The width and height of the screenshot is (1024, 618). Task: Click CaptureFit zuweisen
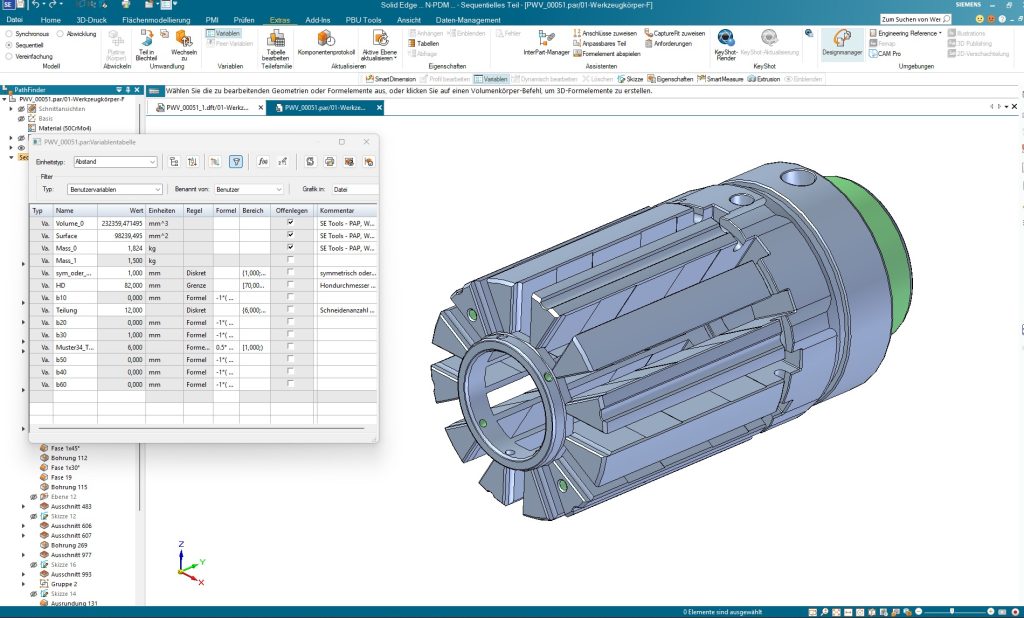tap(675, 33)
